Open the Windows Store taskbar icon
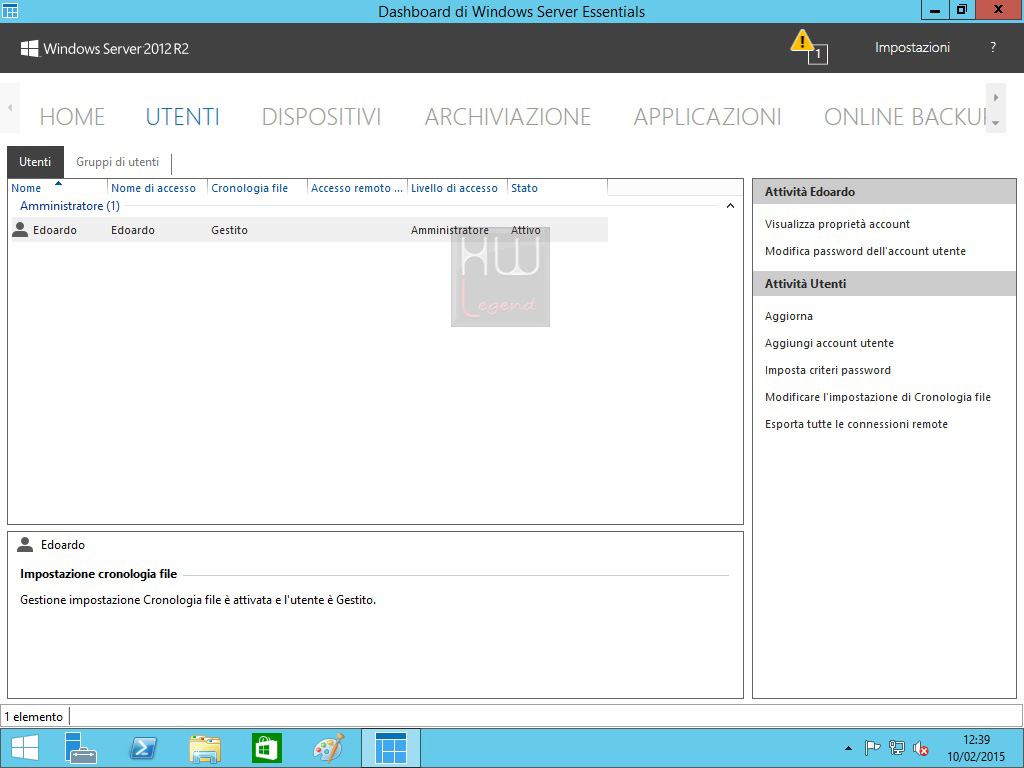The image size is (1024, 768). 266,748
